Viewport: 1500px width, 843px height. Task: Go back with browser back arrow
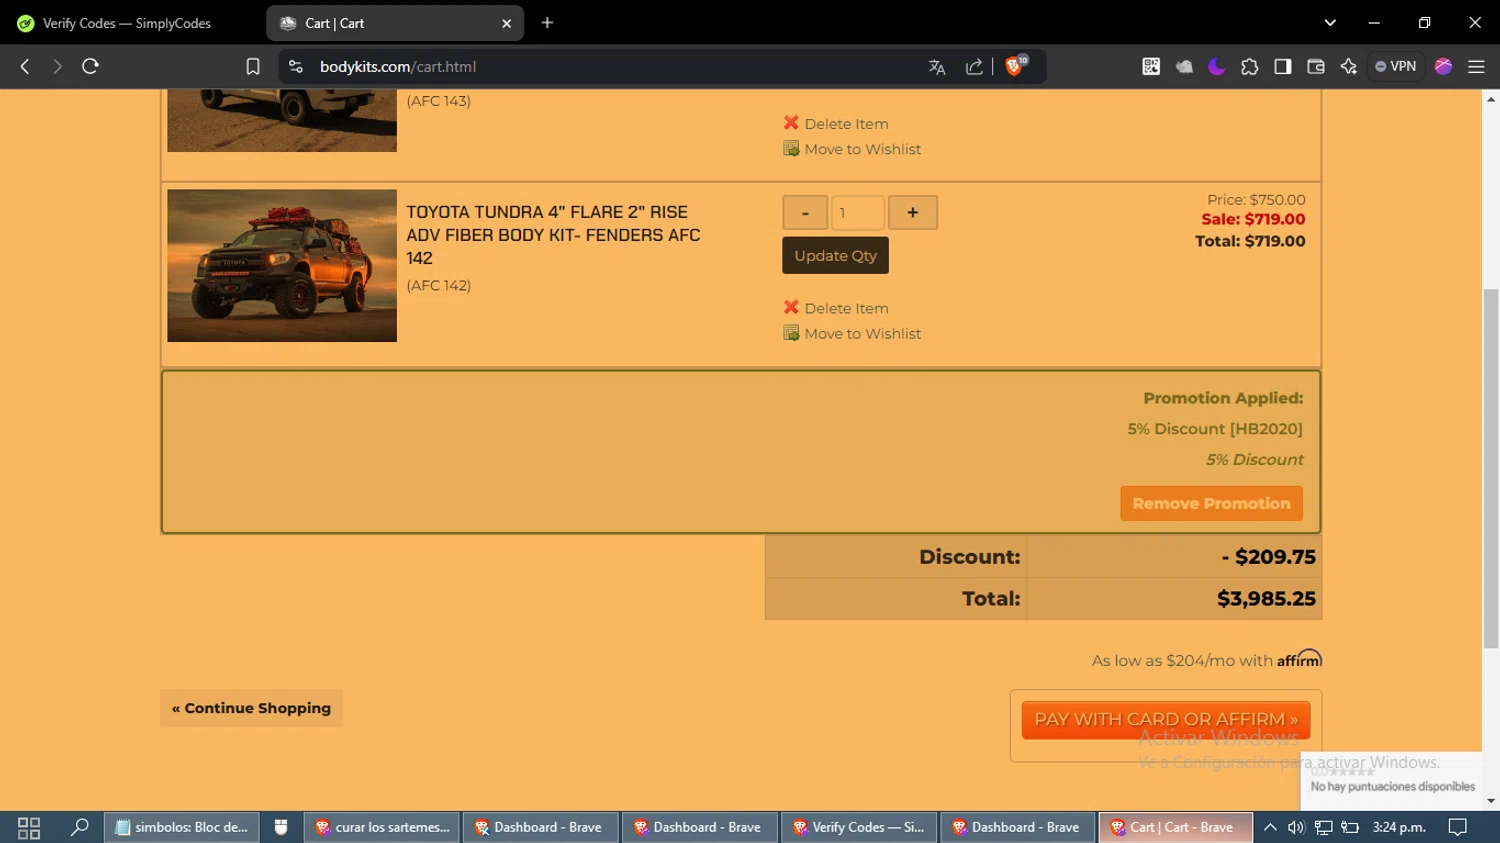25,66
